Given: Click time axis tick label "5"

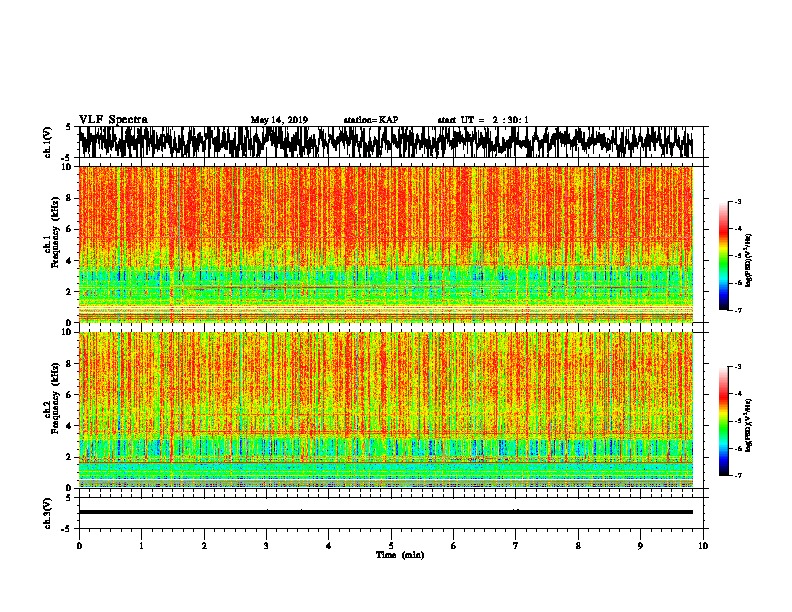Looking at the screenshot, I should (x=391, y=545).
